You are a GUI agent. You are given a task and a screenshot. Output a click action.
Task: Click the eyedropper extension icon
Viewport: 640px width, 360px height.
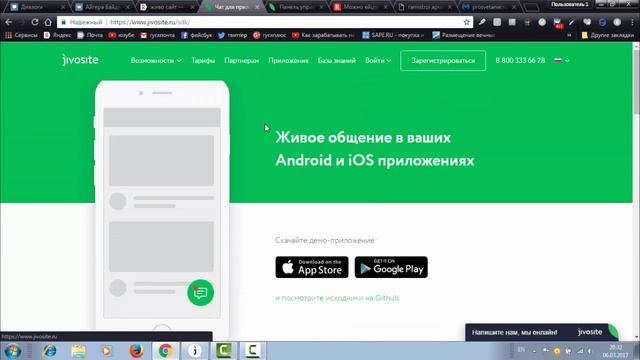click(x=482, y=22)
